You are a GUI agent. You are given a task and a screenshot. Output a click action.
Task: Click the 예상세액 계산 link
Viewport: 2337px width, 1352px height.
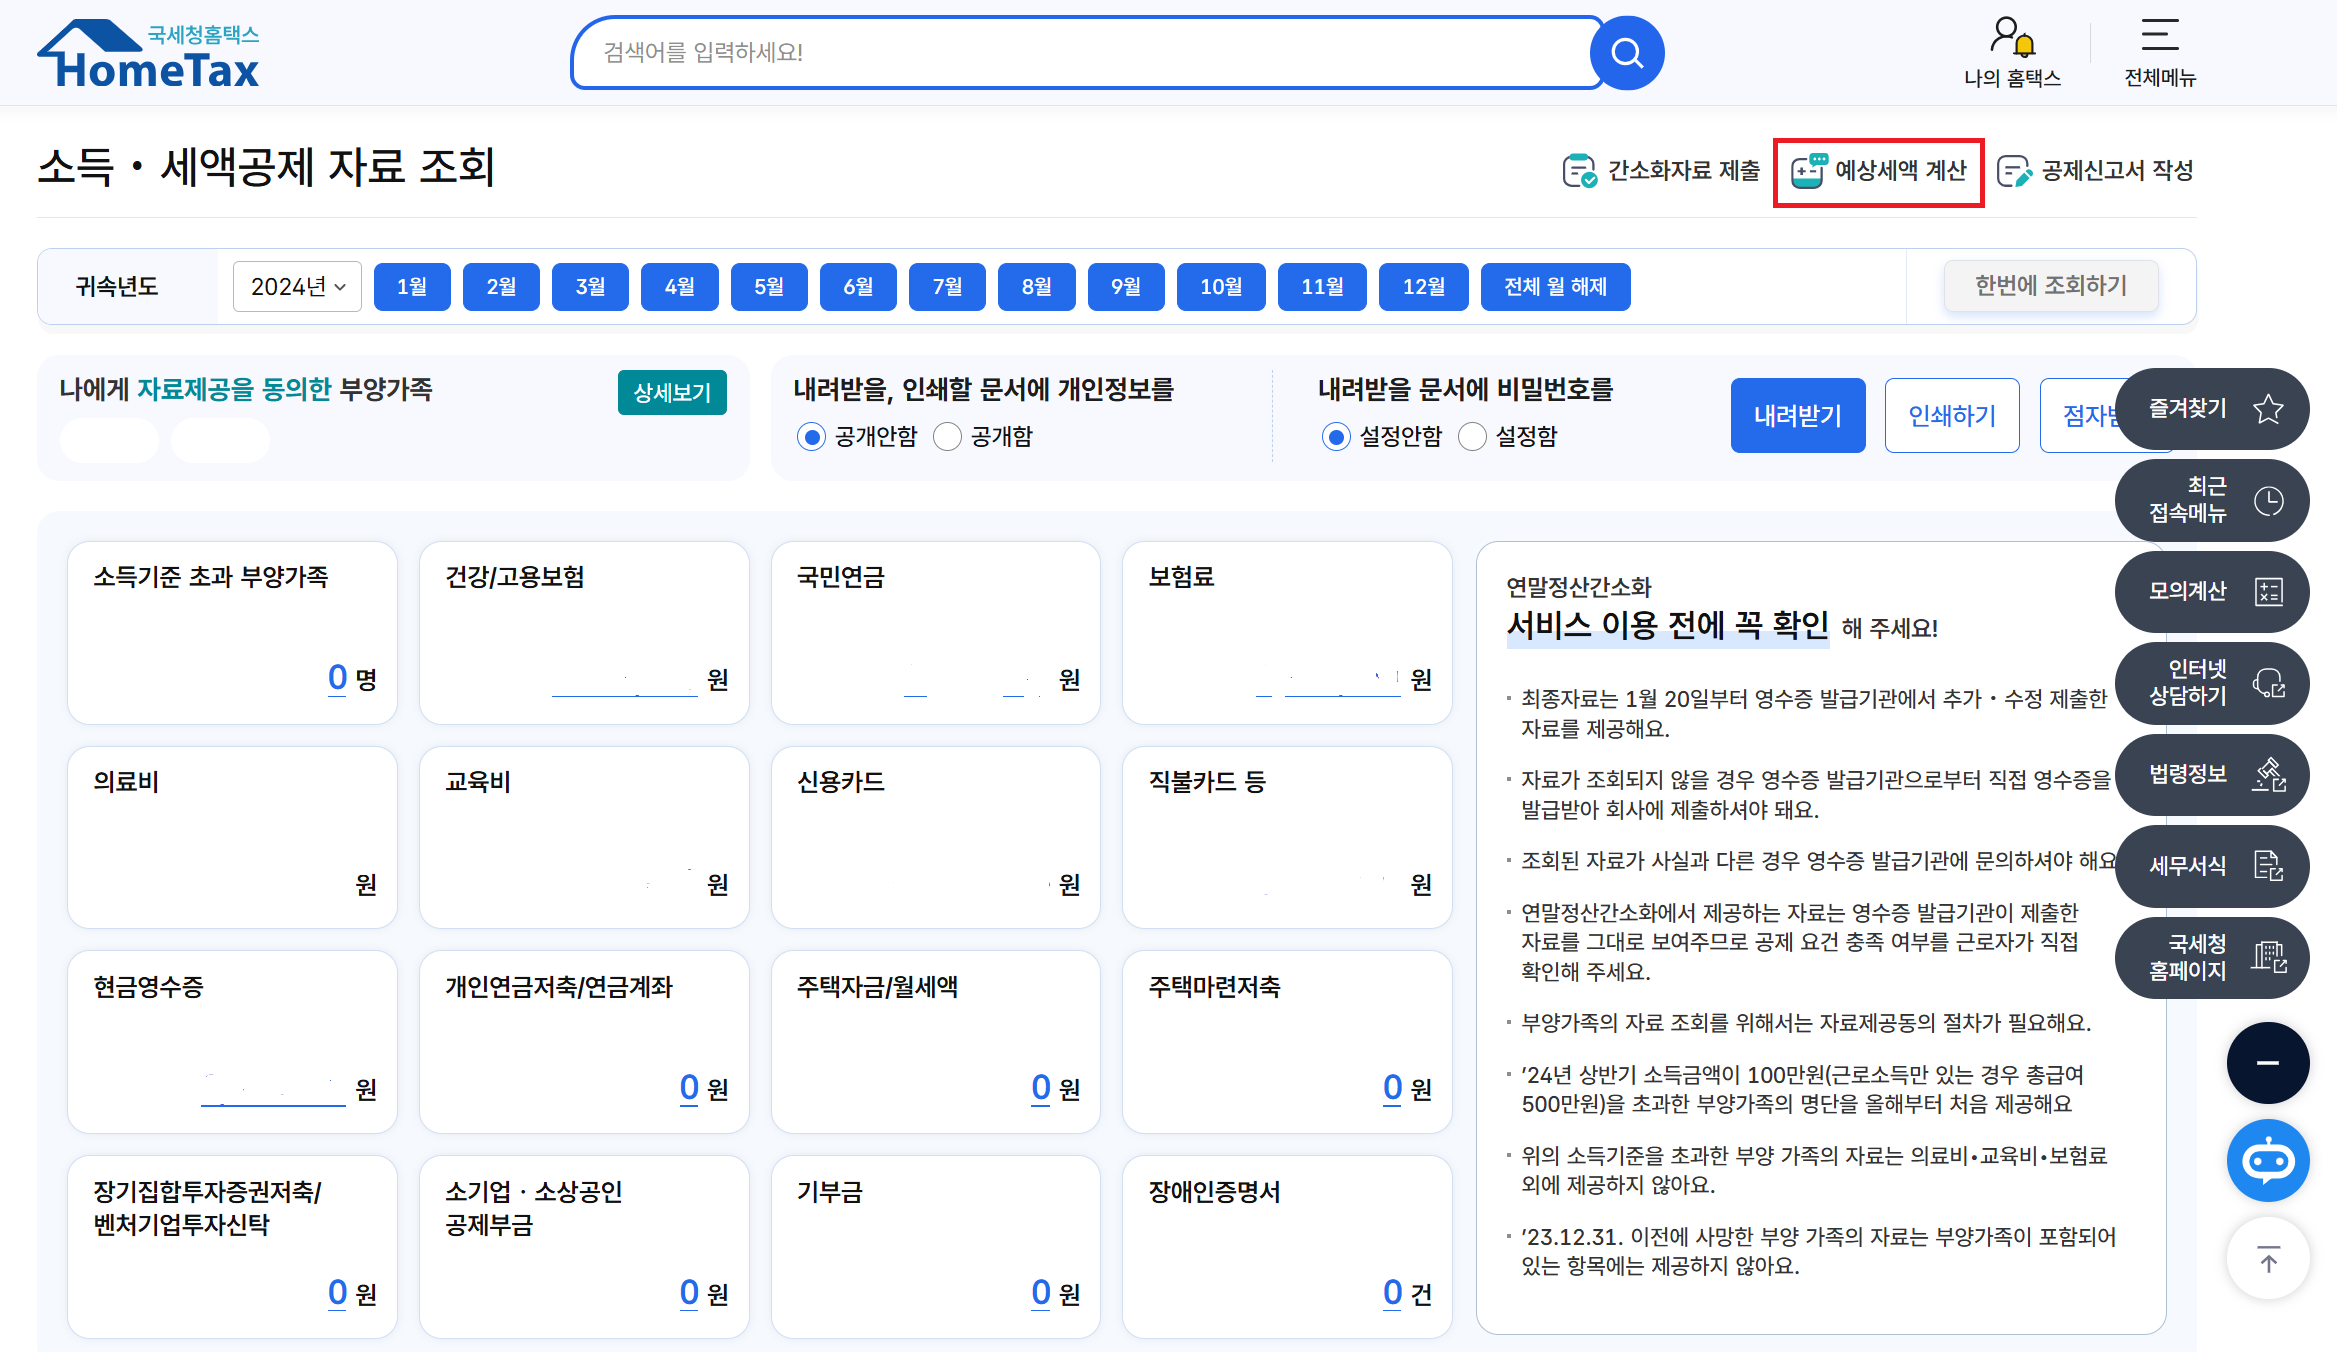pos(1878,171)
